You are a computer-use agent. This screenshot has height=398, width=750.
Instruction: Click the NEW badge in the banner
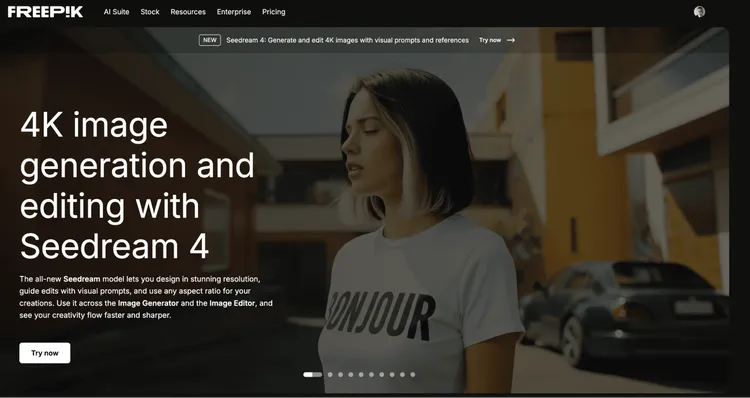210,40
